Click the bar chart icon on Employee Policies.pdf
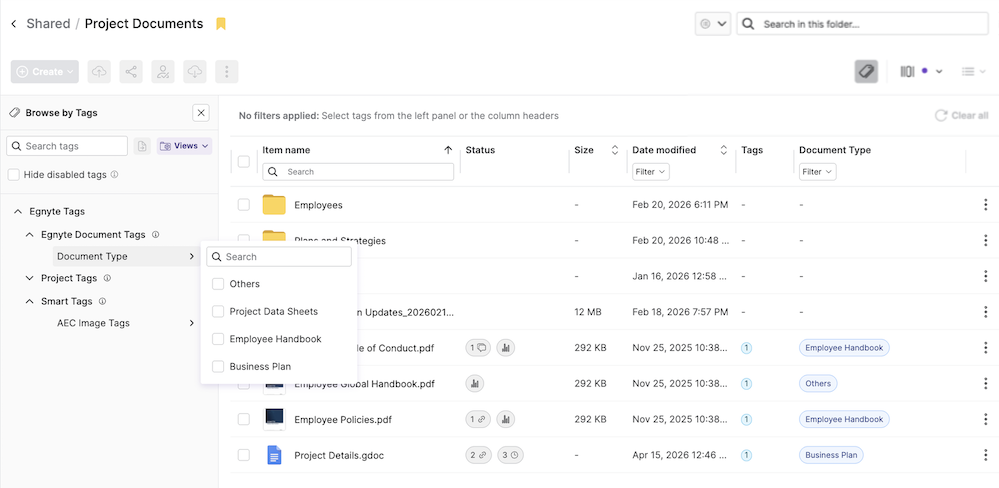Screen dimensions: 999x488 pos(506,419)
